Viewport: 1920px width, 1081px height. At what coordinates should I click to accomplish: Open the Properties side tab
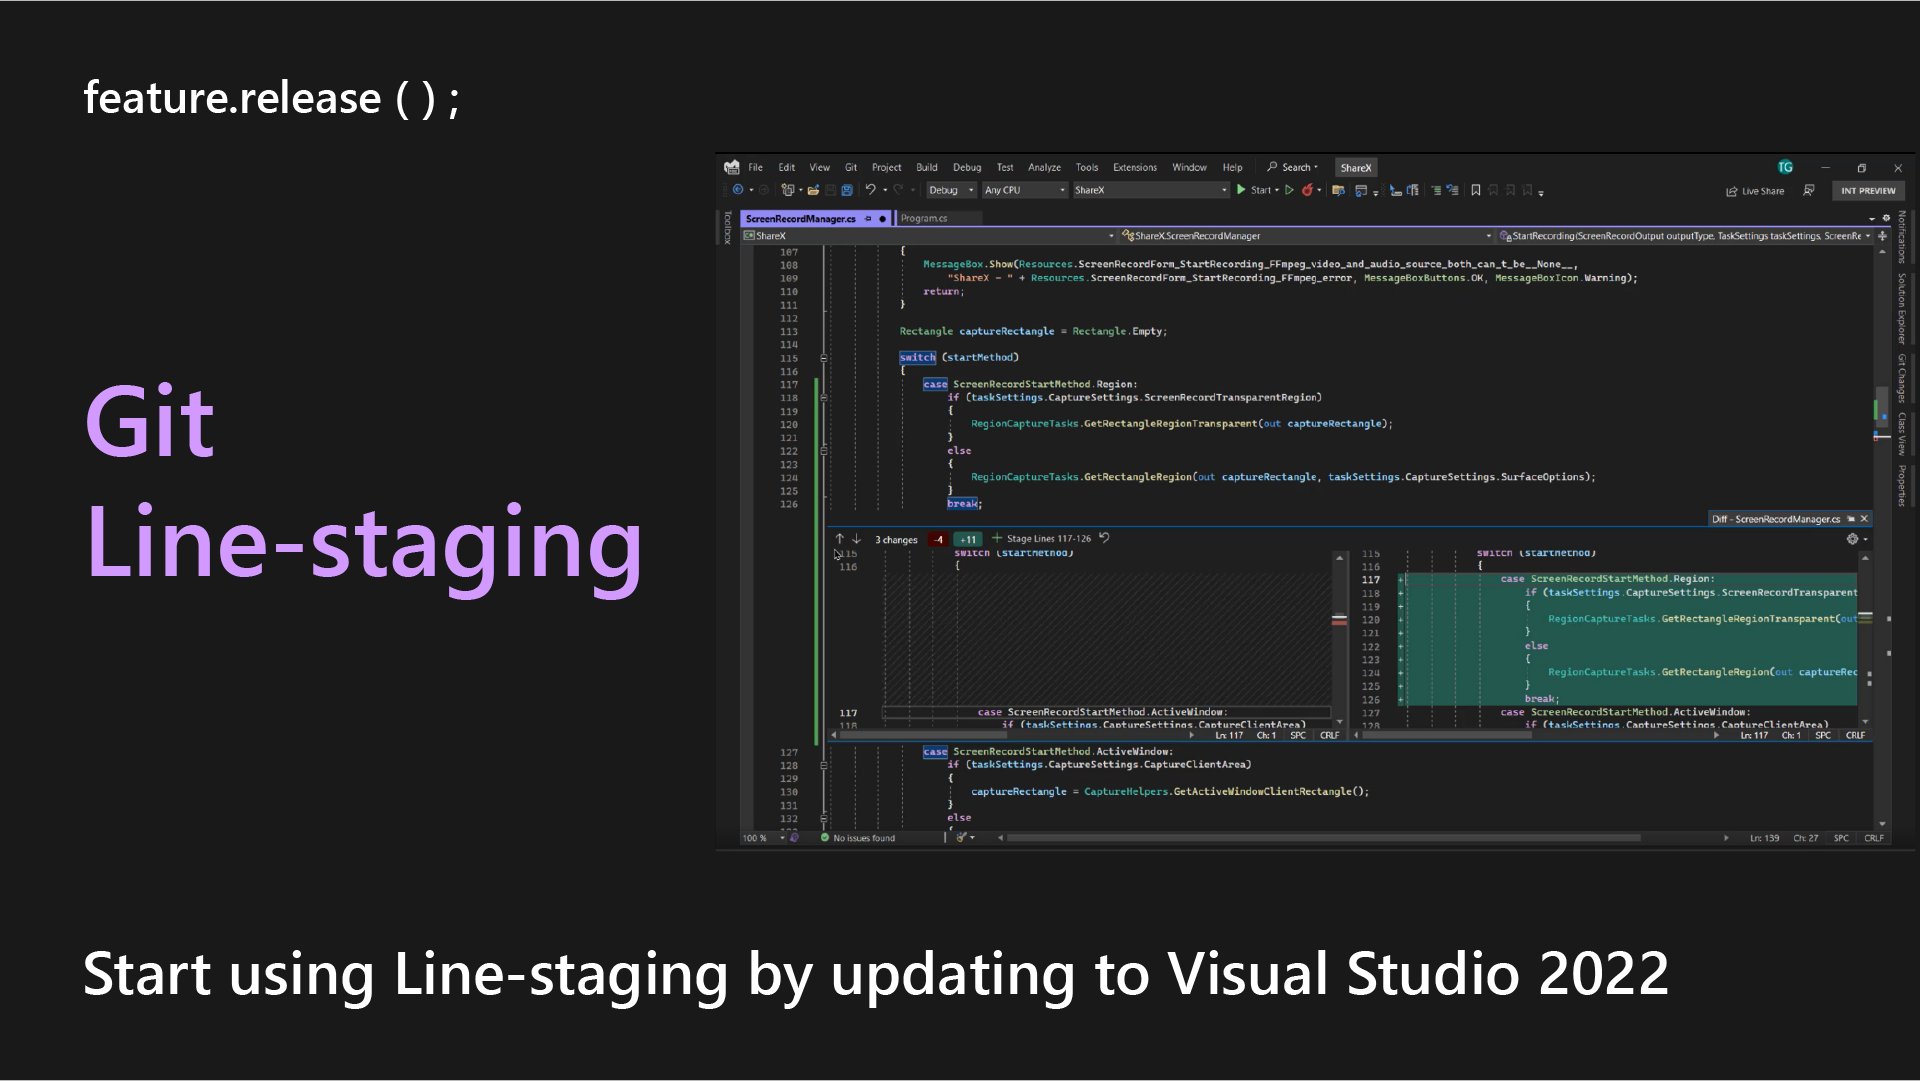pos(1901,486)
